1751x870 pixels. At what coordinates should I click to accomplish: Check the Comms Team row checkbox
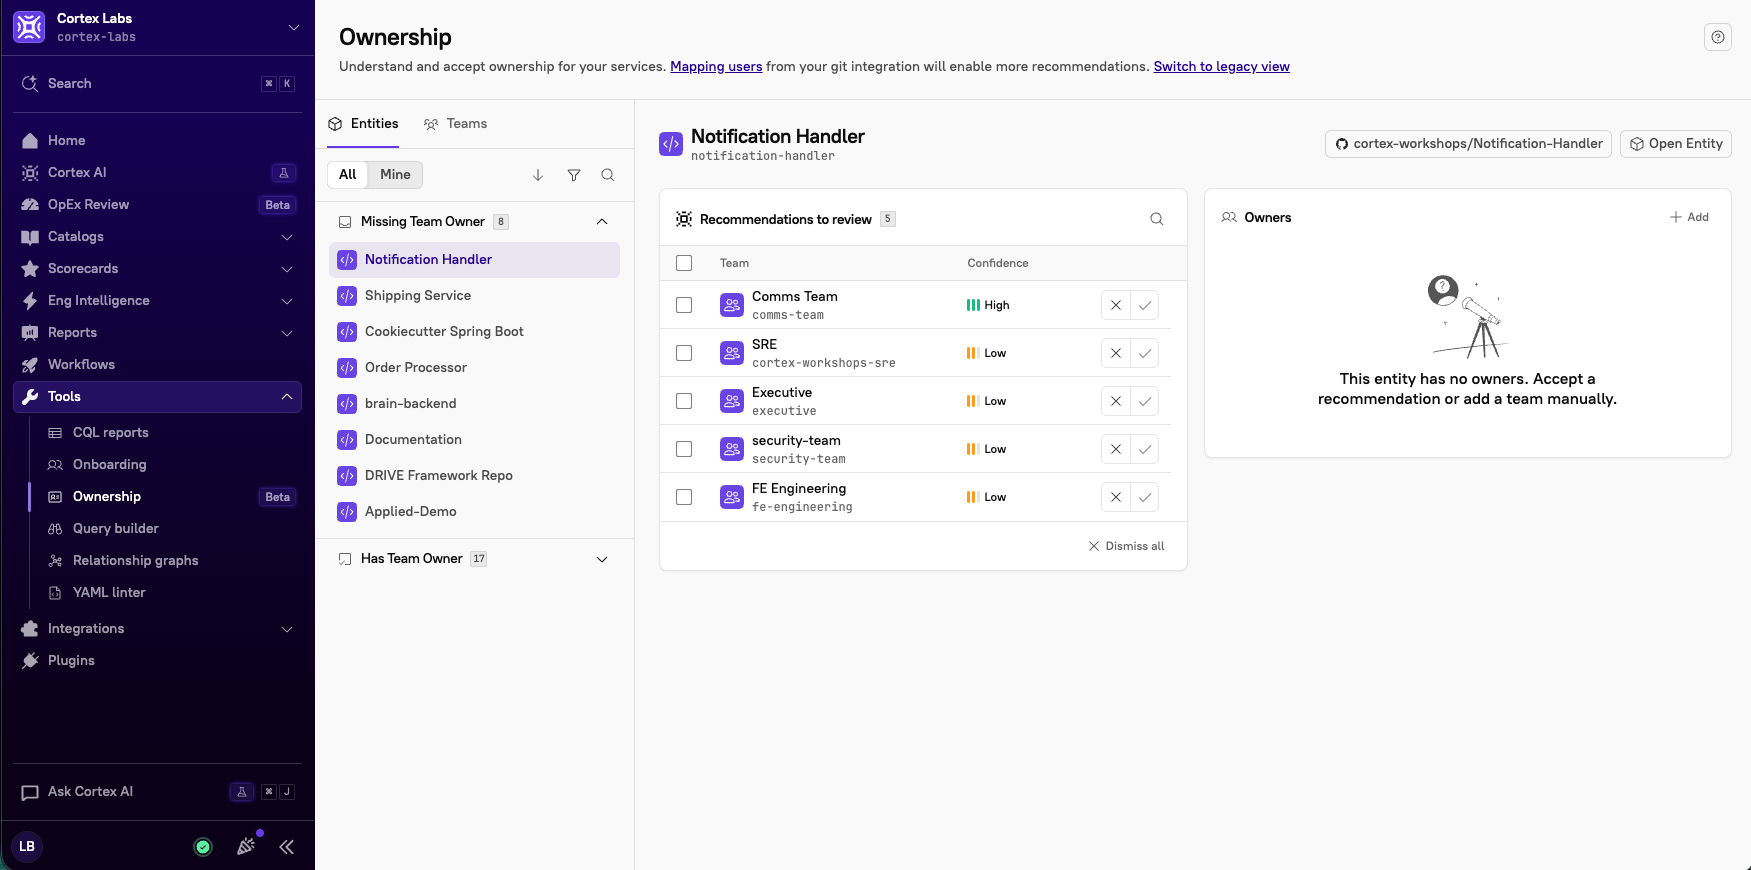point(684,305)
